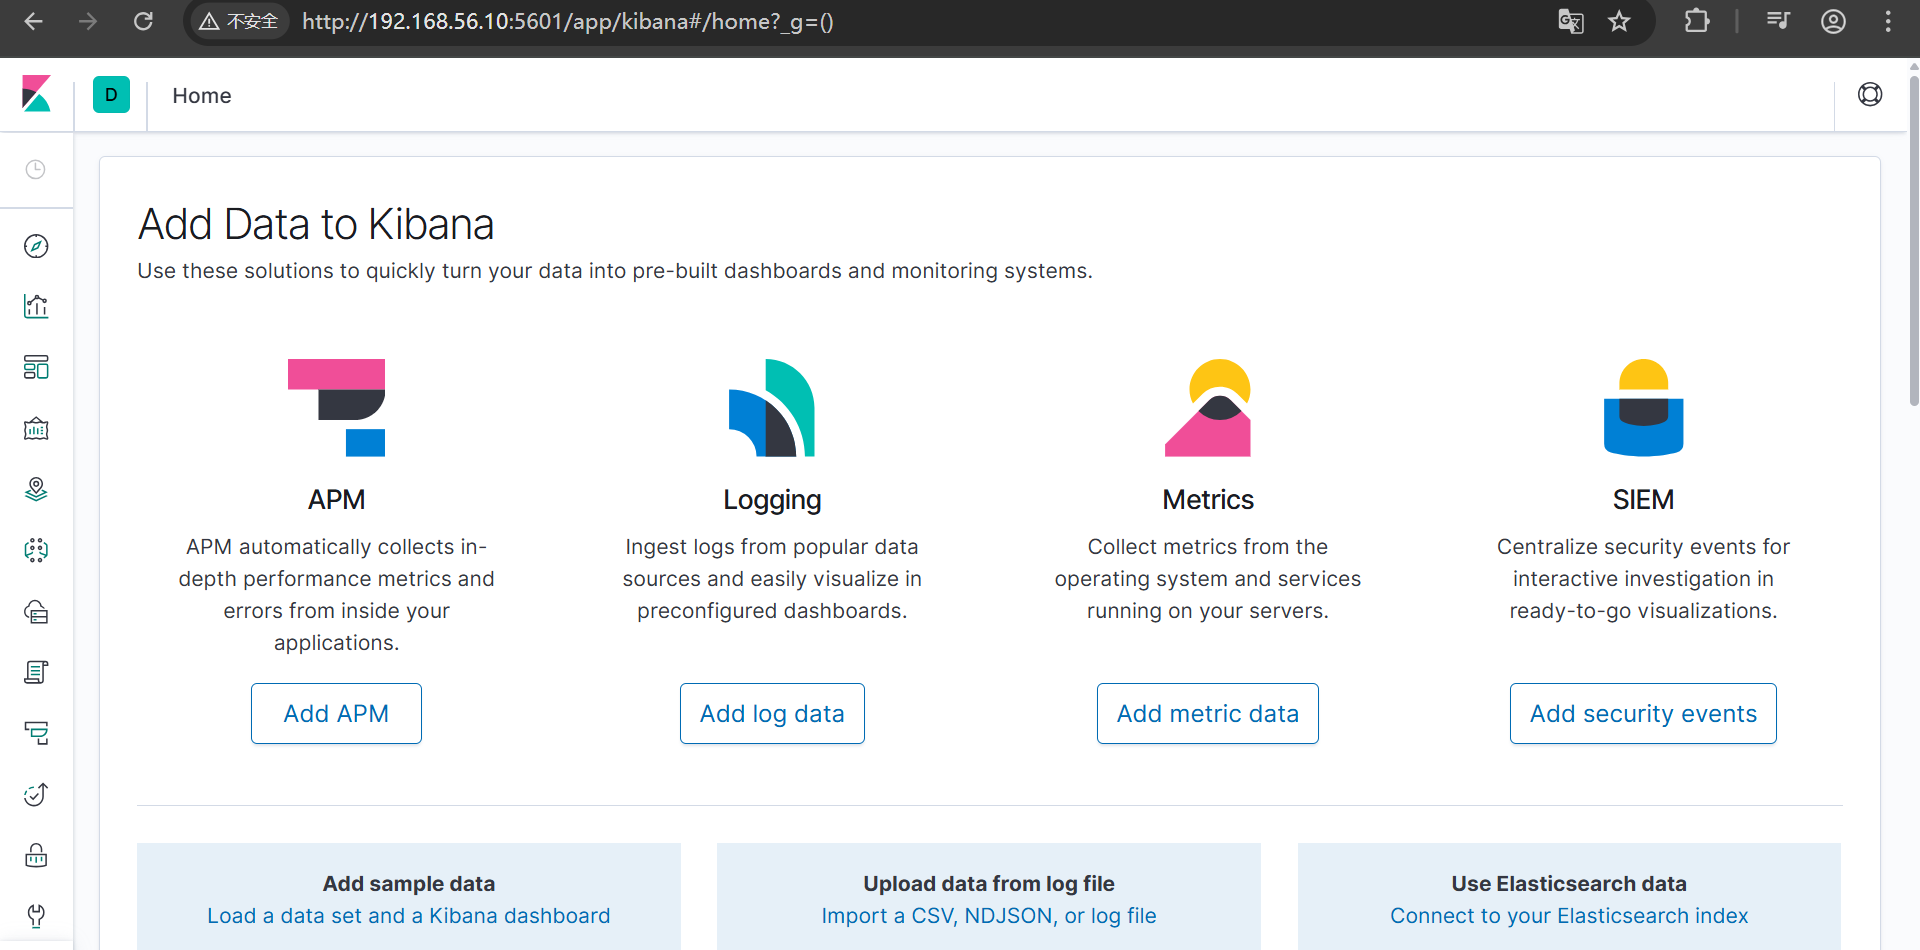
Task: Open Dev Tools wrench icon in sidebar
Action: click(36, 916)
